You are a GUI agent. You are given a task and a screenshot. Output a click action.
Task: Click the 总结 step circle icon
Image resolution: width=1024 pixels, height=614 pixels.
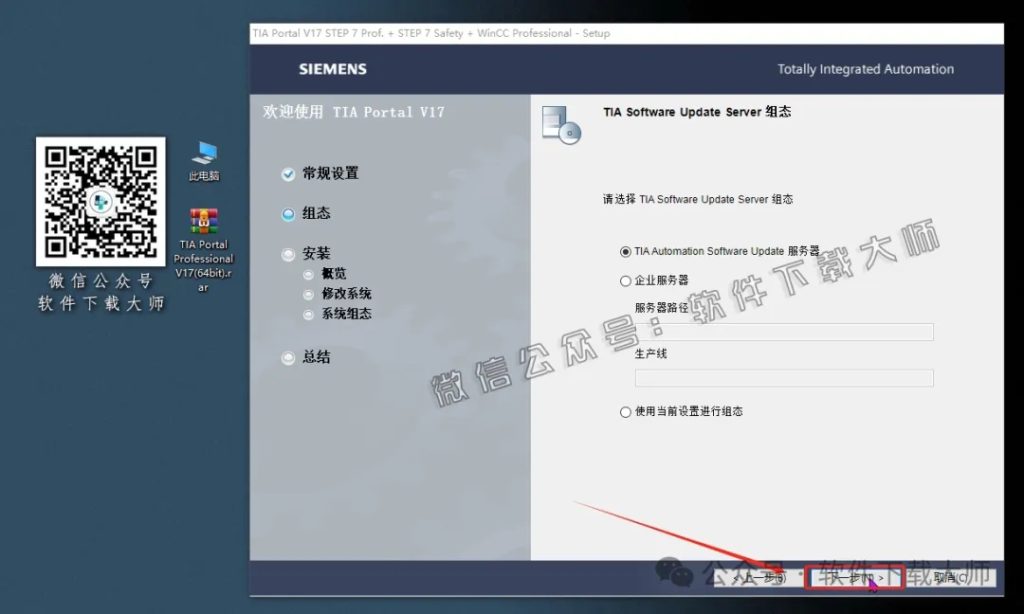tap(289, 357)
